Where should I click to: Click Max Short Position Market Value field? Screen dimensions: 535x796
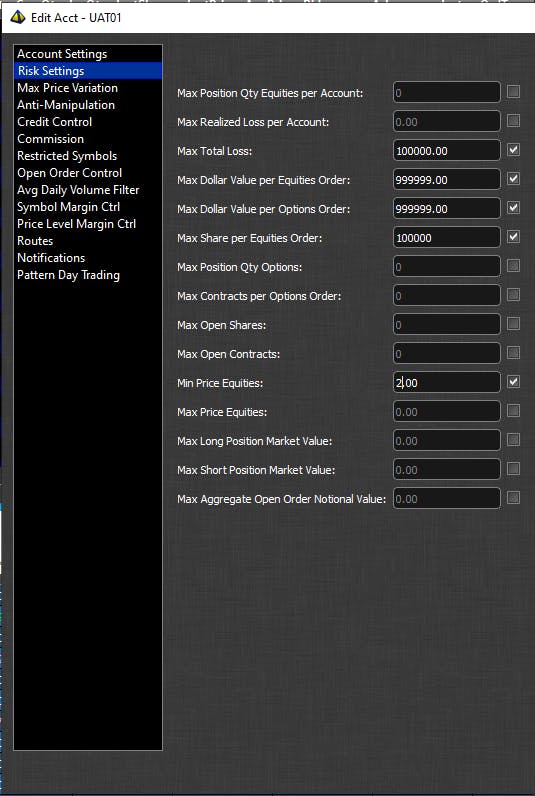(x=447, y=469)
